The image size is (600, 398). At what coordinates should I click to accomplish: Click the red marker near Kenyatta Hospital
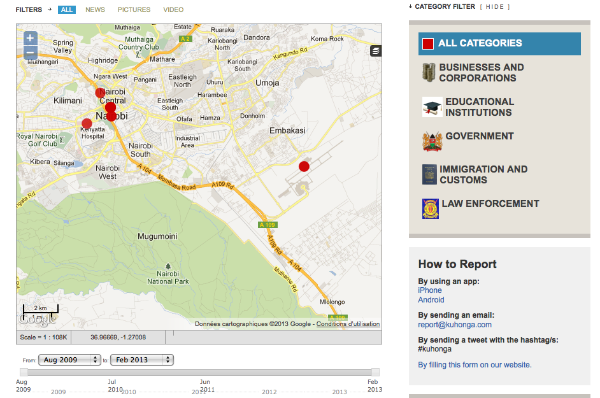(x=87, y=124)
